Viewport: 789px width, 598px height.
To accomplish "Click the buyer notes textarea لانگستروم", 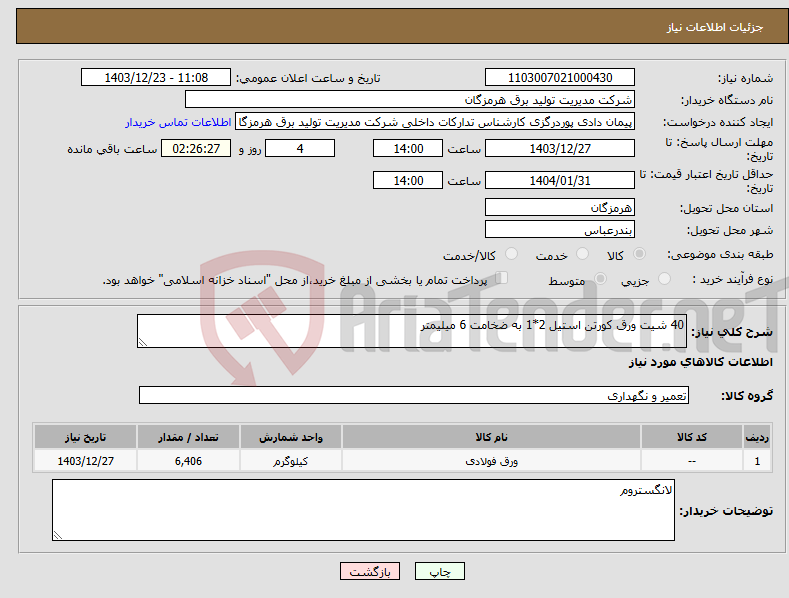I will coord(363,510).
